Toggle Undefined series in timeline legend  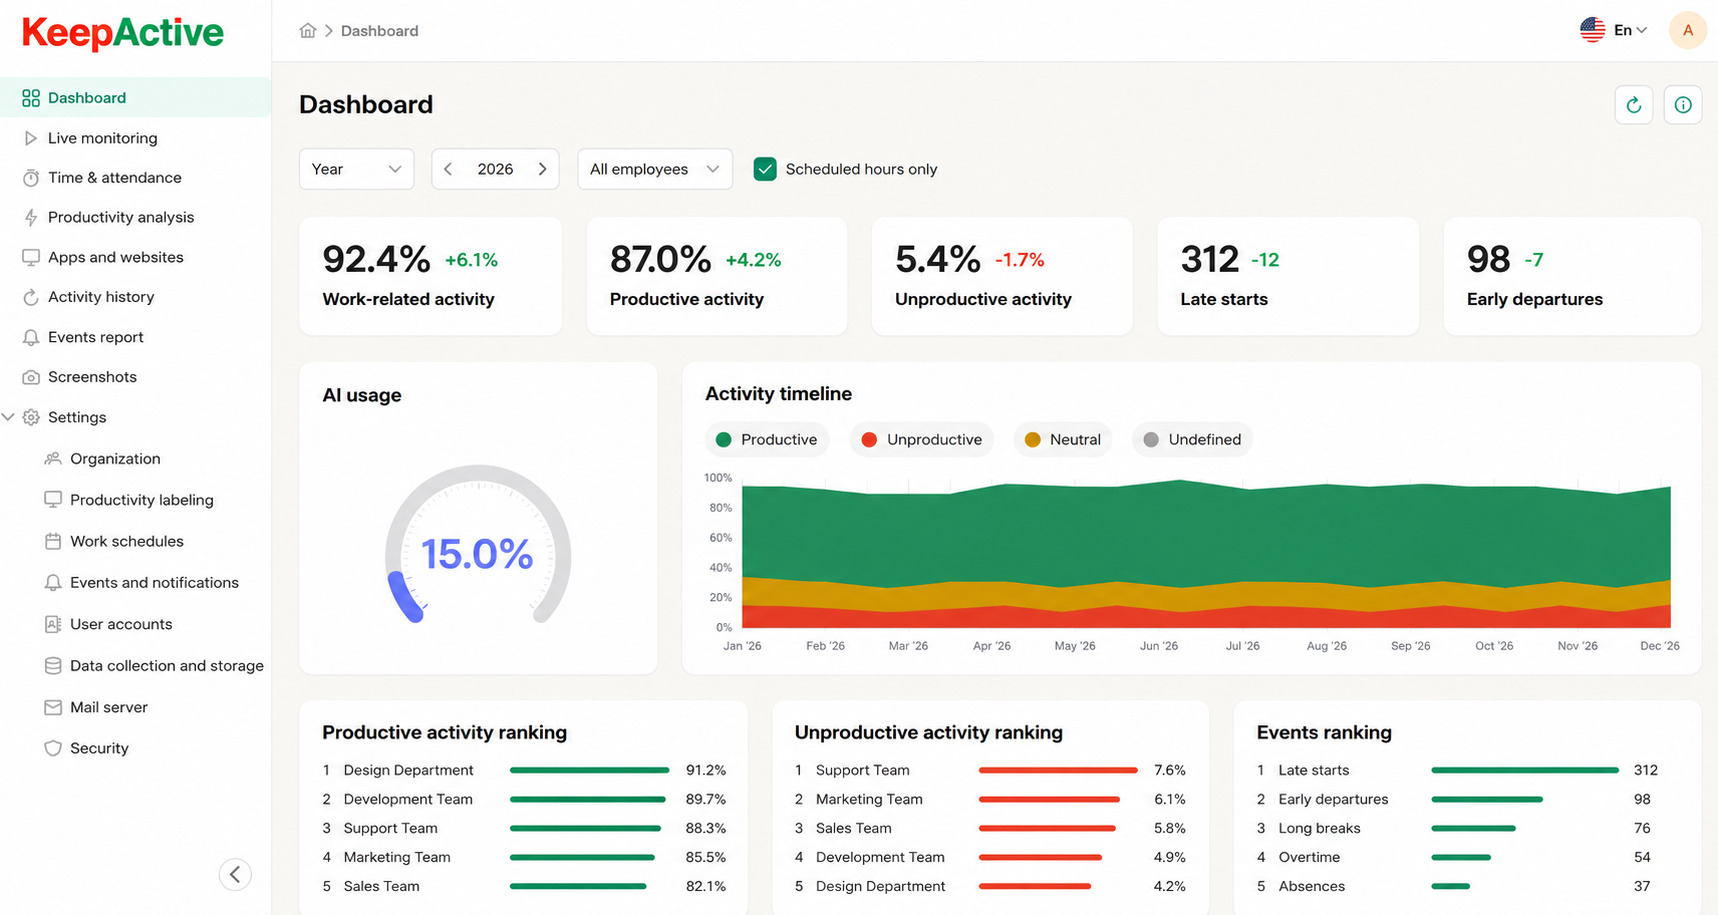pos(1192,440)
